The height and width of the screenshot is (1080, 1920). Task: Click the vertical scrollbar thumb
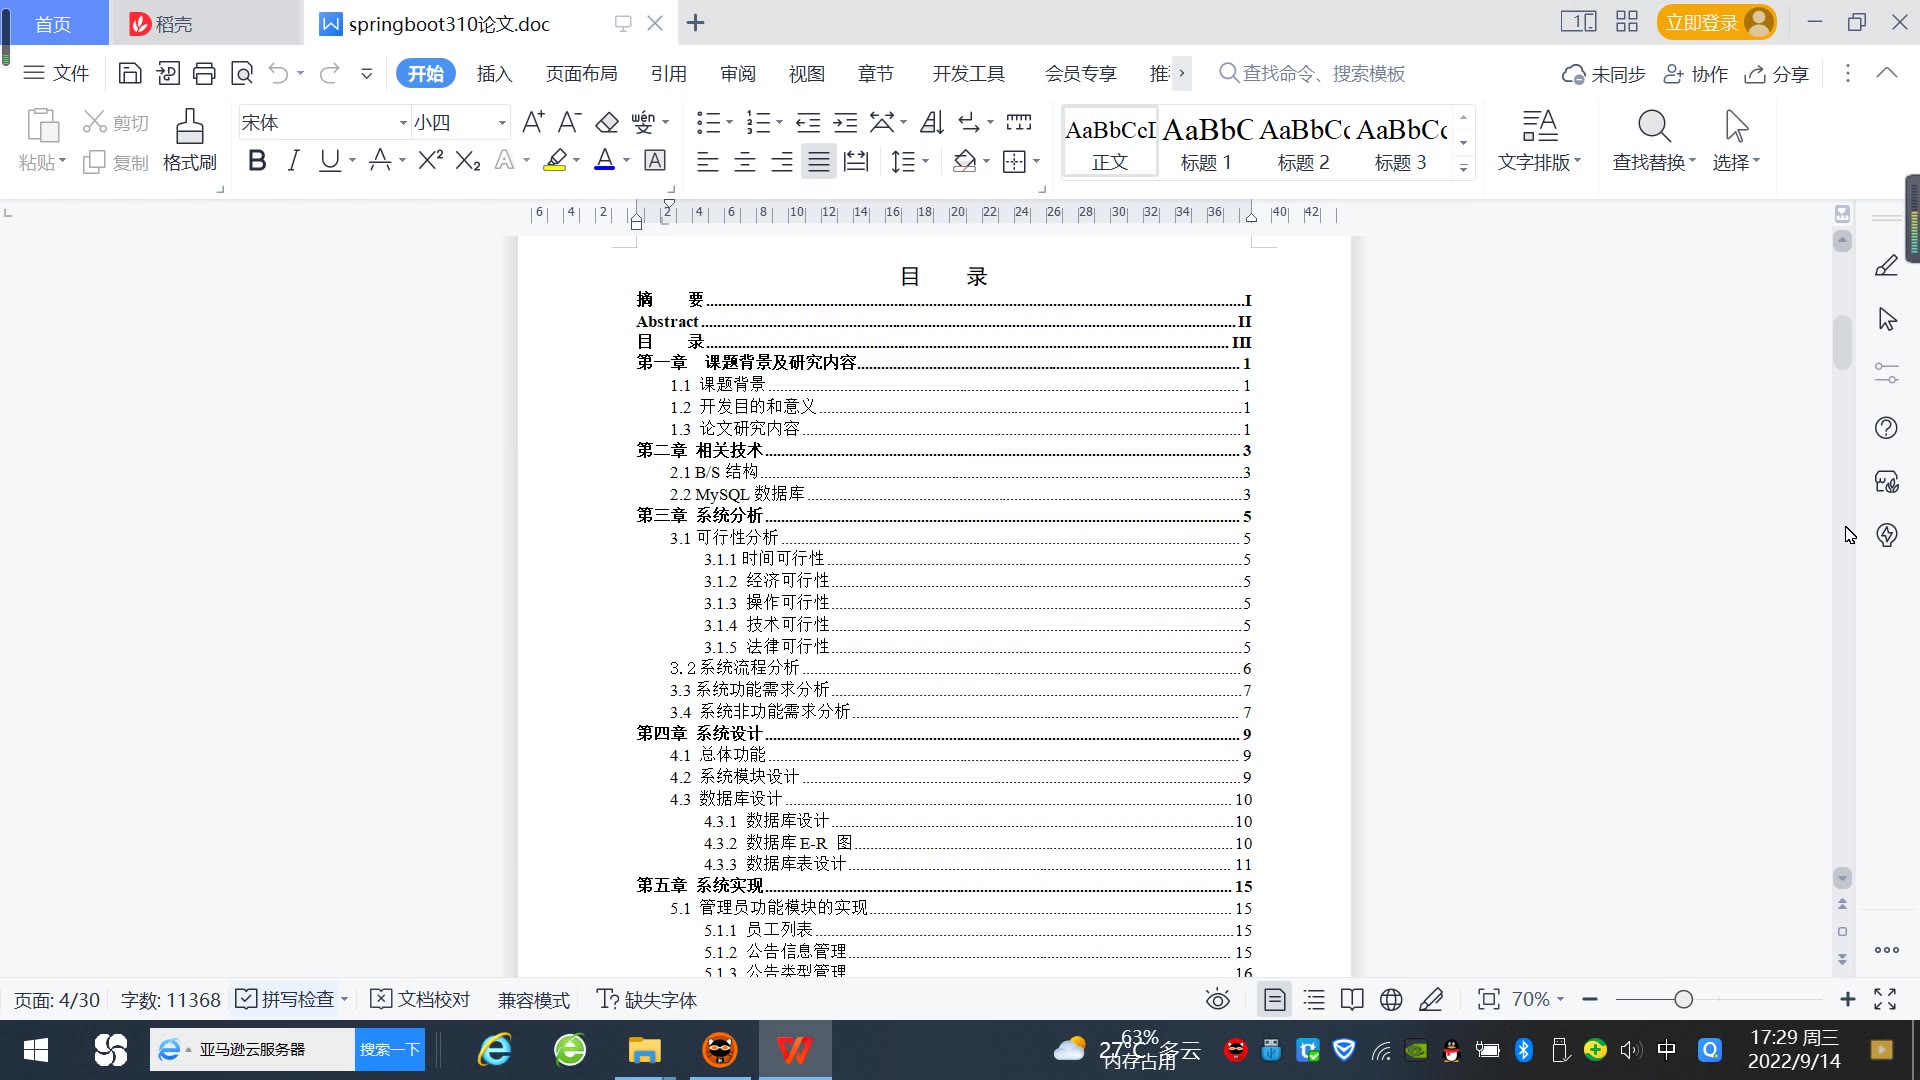coord(1842,342)
